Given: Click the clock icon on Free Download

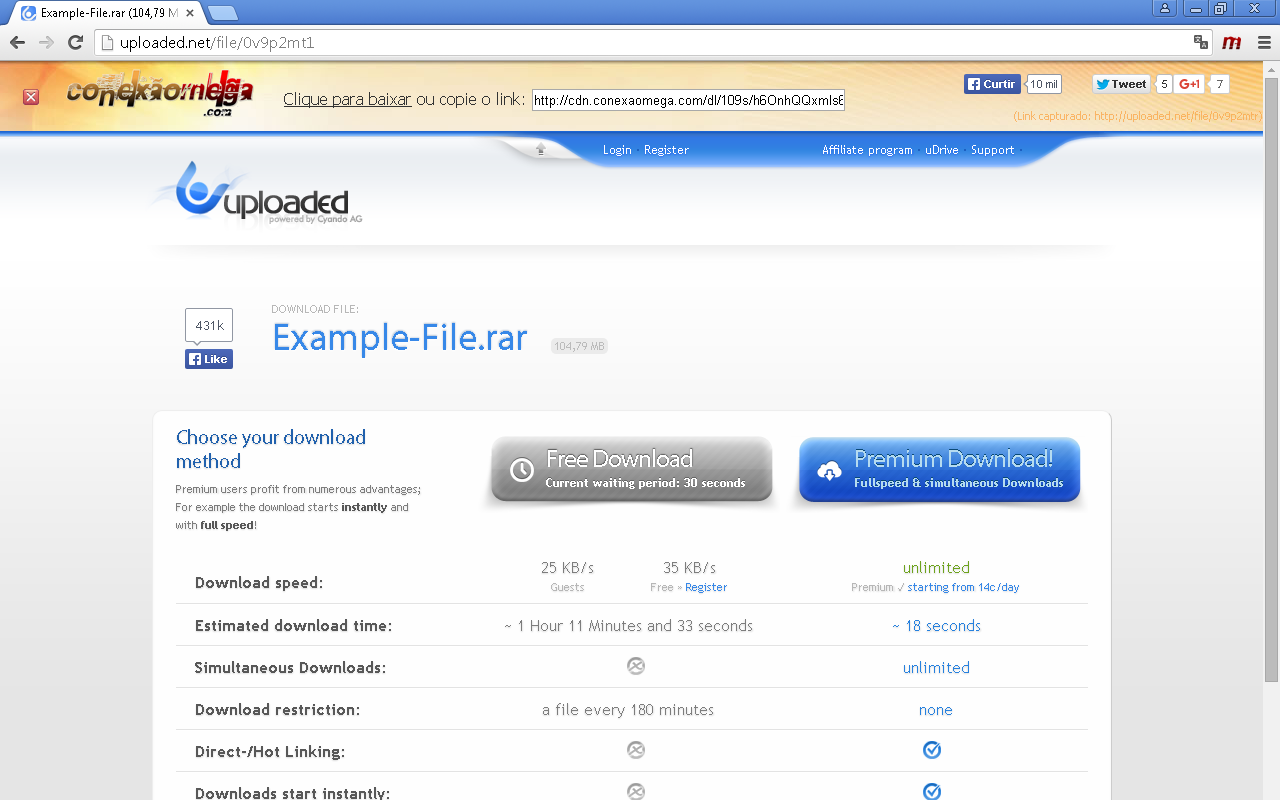Looking at the screenshot, I should (x=522, y=470).
